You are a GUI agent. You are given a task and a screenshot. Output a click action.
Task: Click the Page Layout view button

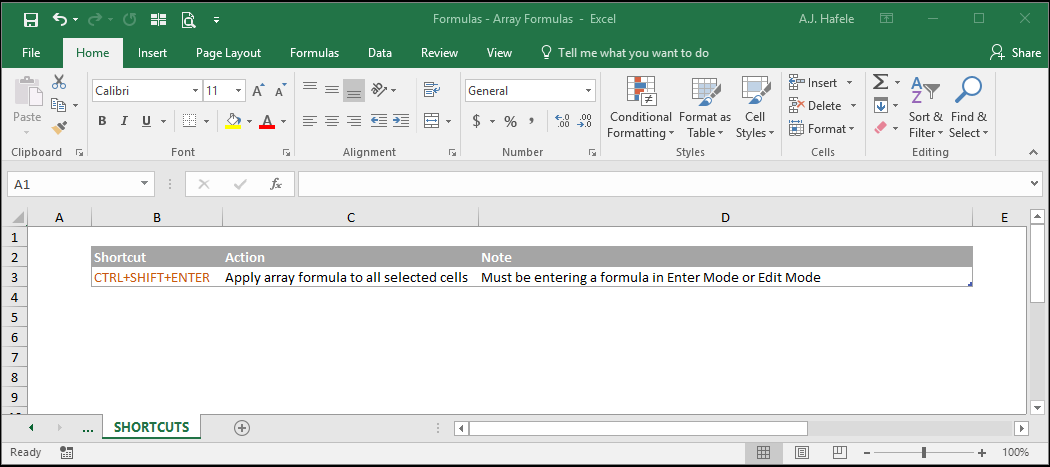[802, 452]
